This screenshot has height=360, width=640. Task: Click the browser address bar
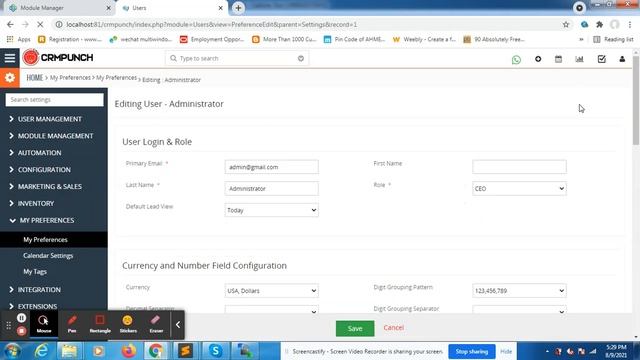[310, 24]
